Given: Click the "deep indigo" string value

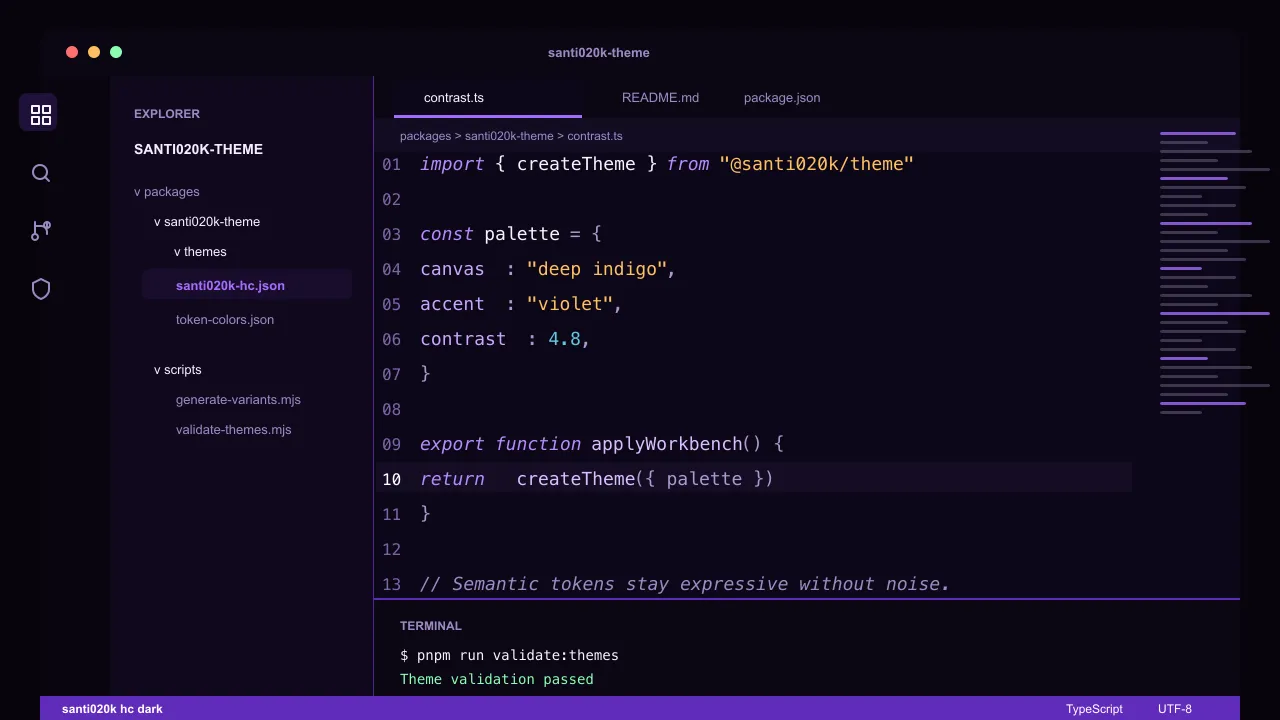Looking at the screenshot, I should 597,269.
